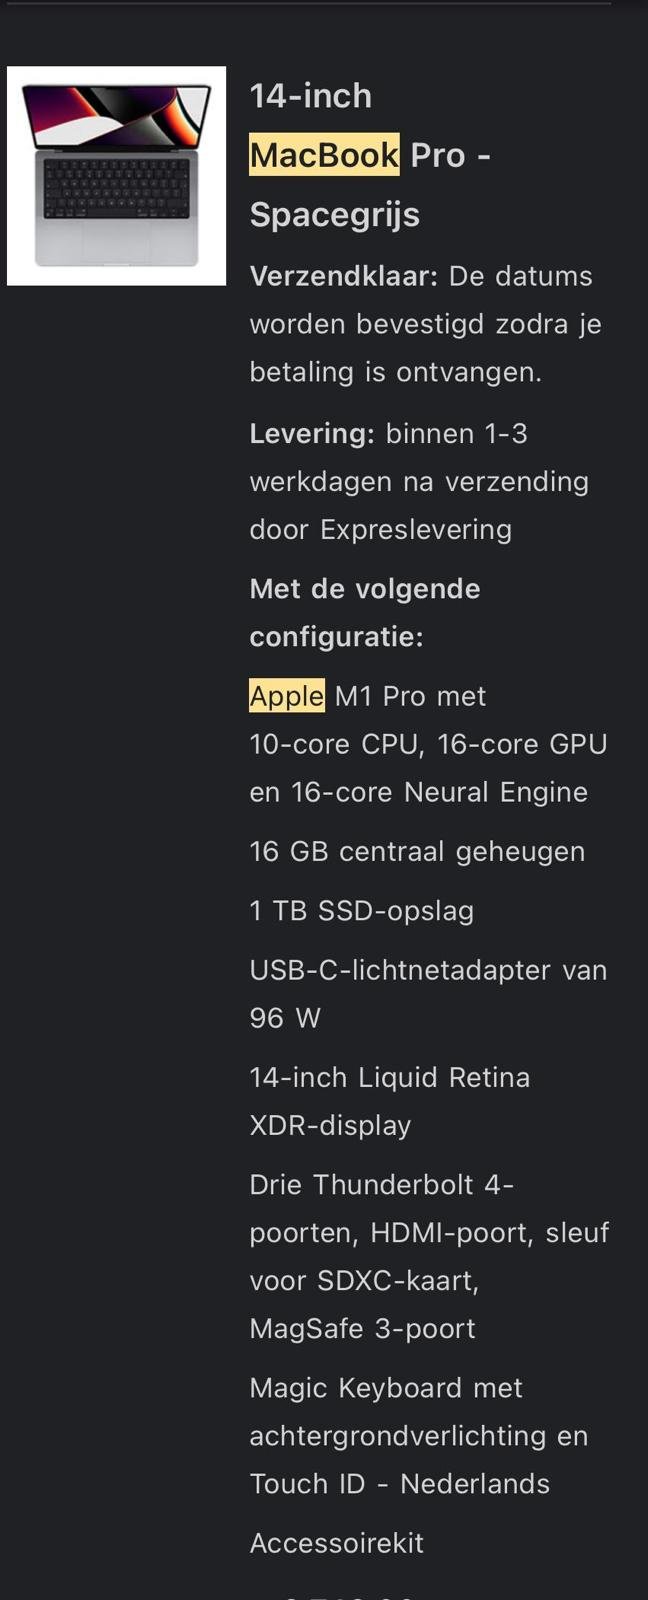Click the "XDR-display" text
This screenshot has height=1600, width=648.
(331, 1126)
